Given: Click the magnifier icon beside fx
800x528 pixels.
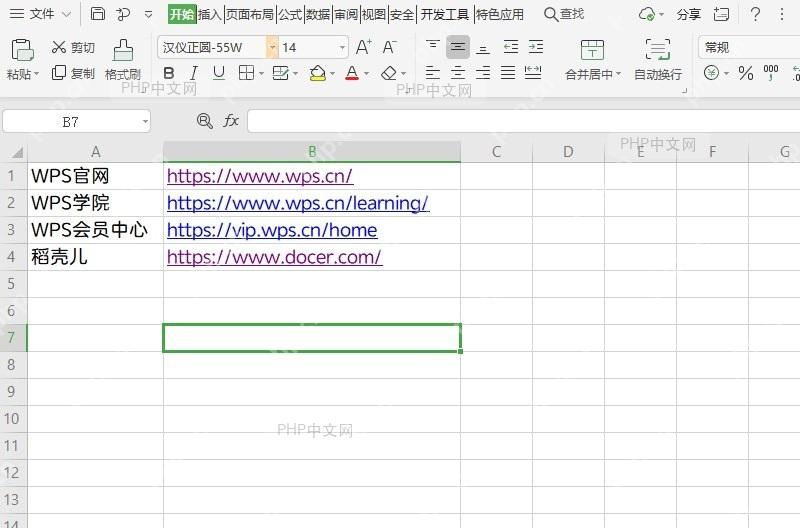Looking at the screenshot, I should 205,121.
